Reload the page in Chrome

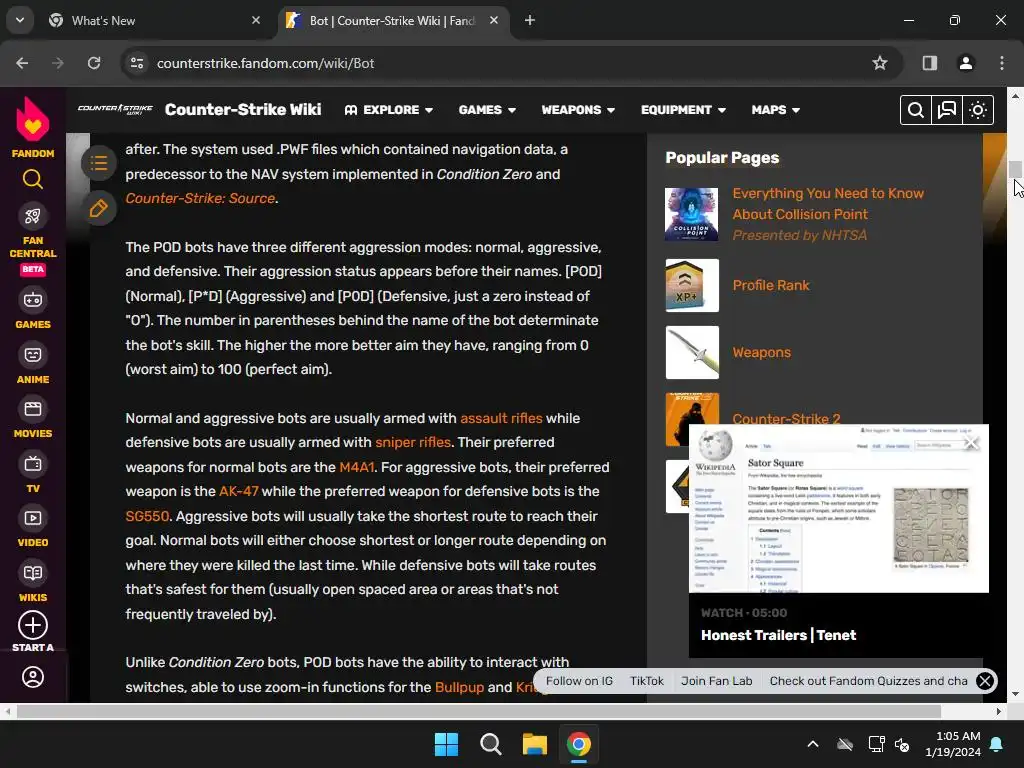(94, 63)
